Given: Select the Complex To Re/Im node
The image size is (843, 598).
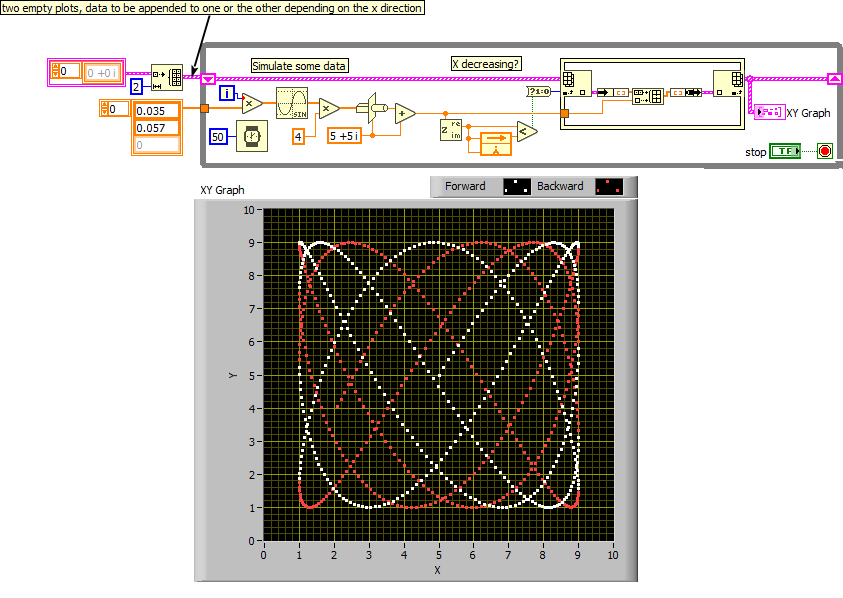Looking at the screenshot, I should 451,130.
